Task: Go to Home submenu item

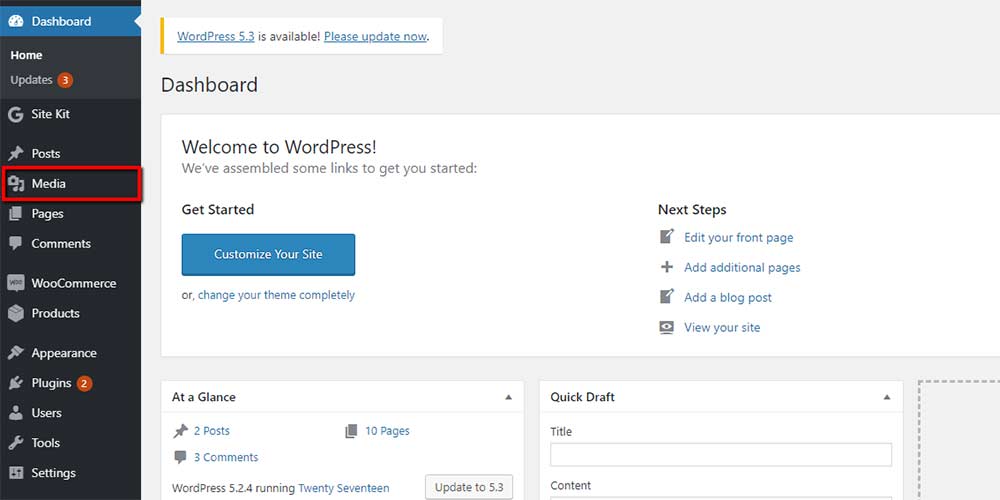Action: click(x=26, y=55)
